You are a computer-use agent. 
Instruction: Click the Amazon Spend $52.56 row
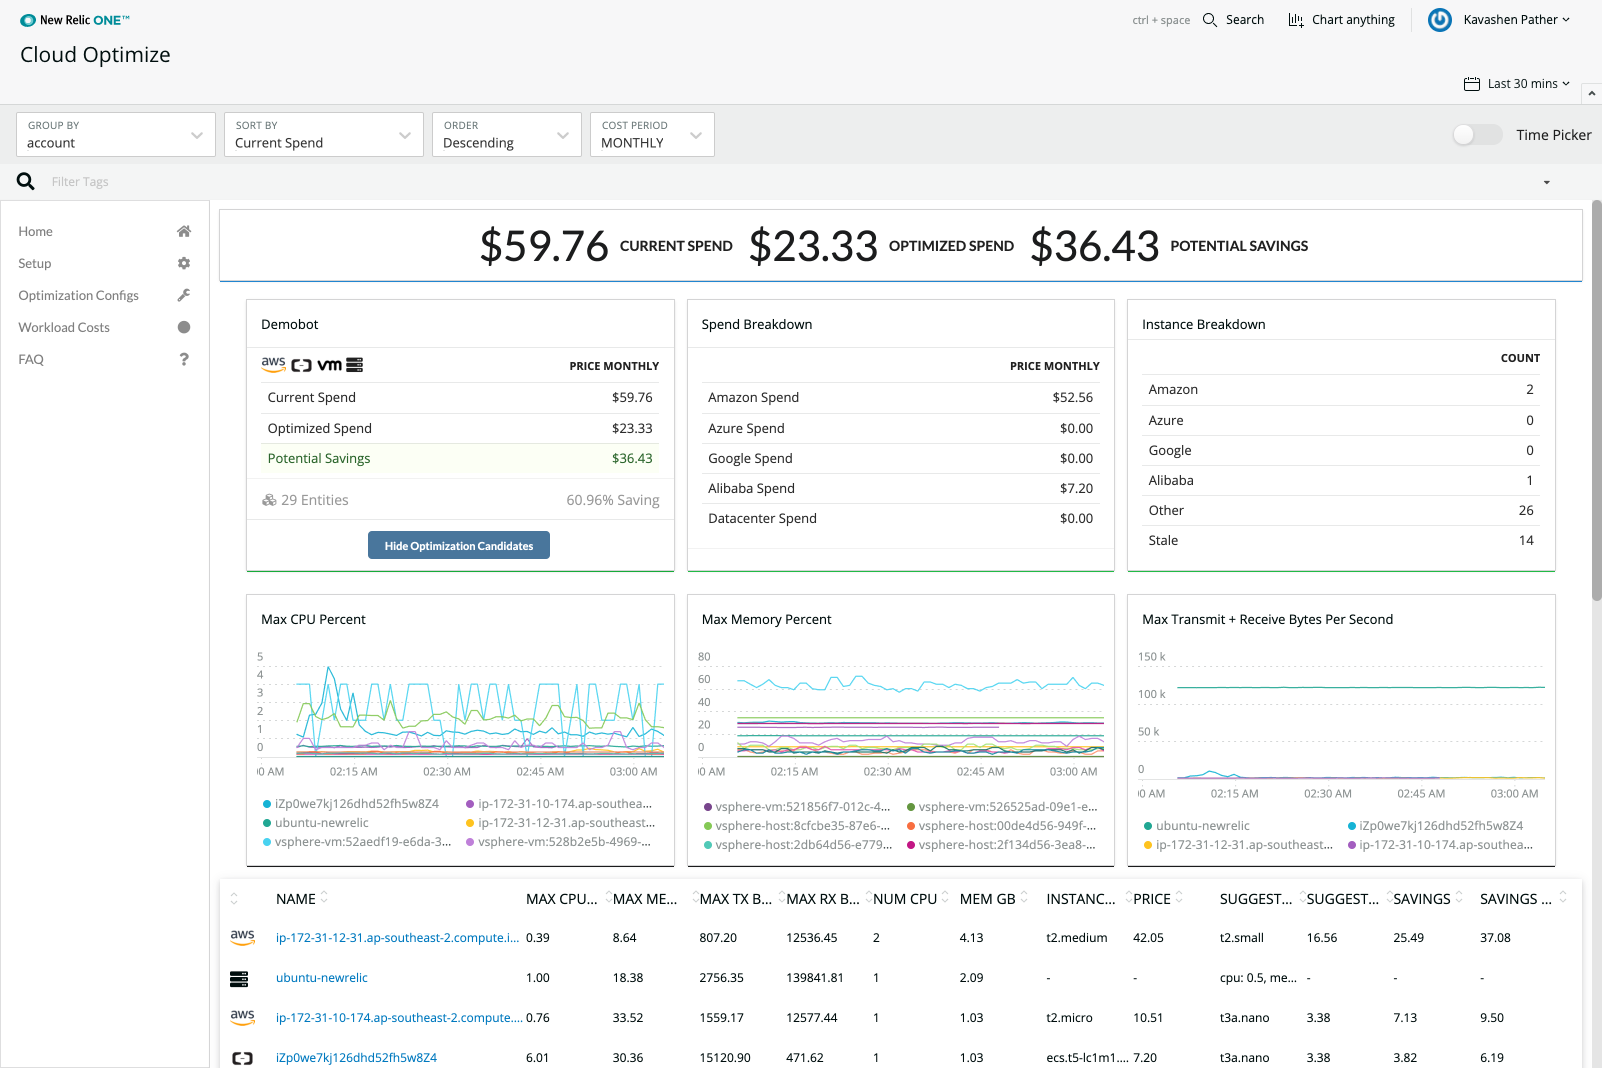click(x=901, y=397)
